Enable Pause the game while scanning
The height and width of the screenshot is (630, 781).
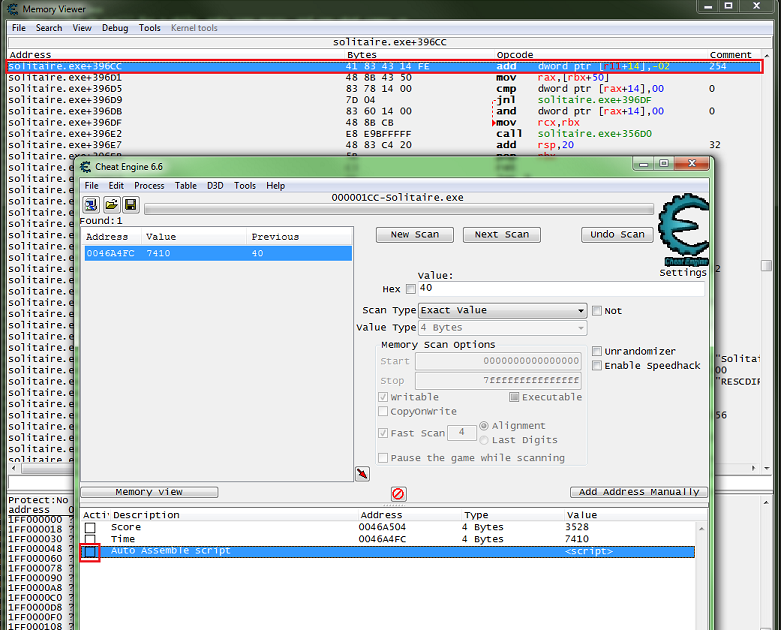(383, 458)
